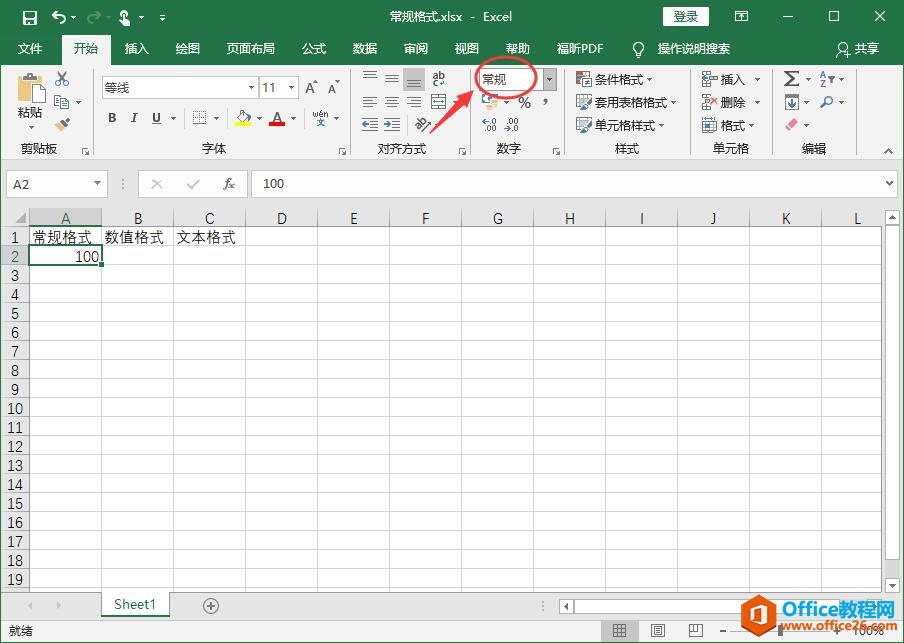Add a new worksheet with the plus button
This screenshot has width=904, height=643.
(x=210, y=605)
